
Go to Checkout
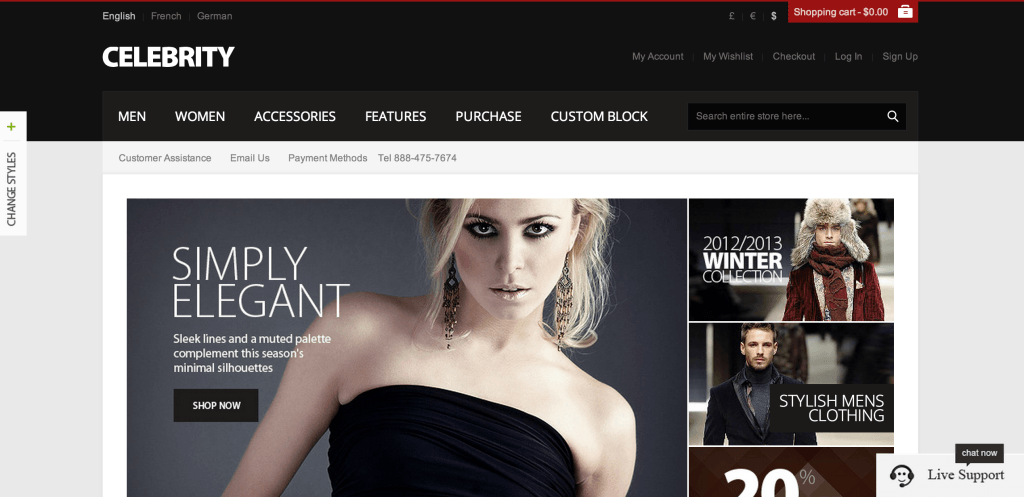(793, 57)
